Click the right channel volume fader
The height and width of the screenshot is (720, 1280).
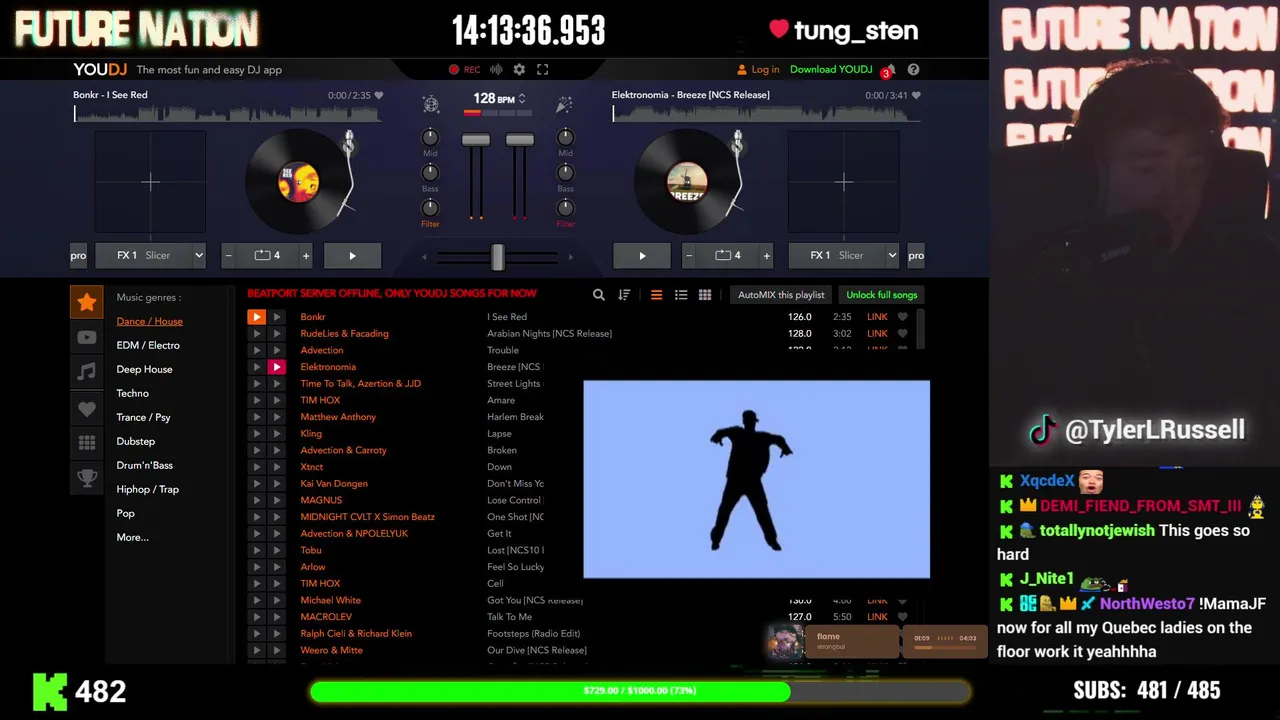[520, 140]
